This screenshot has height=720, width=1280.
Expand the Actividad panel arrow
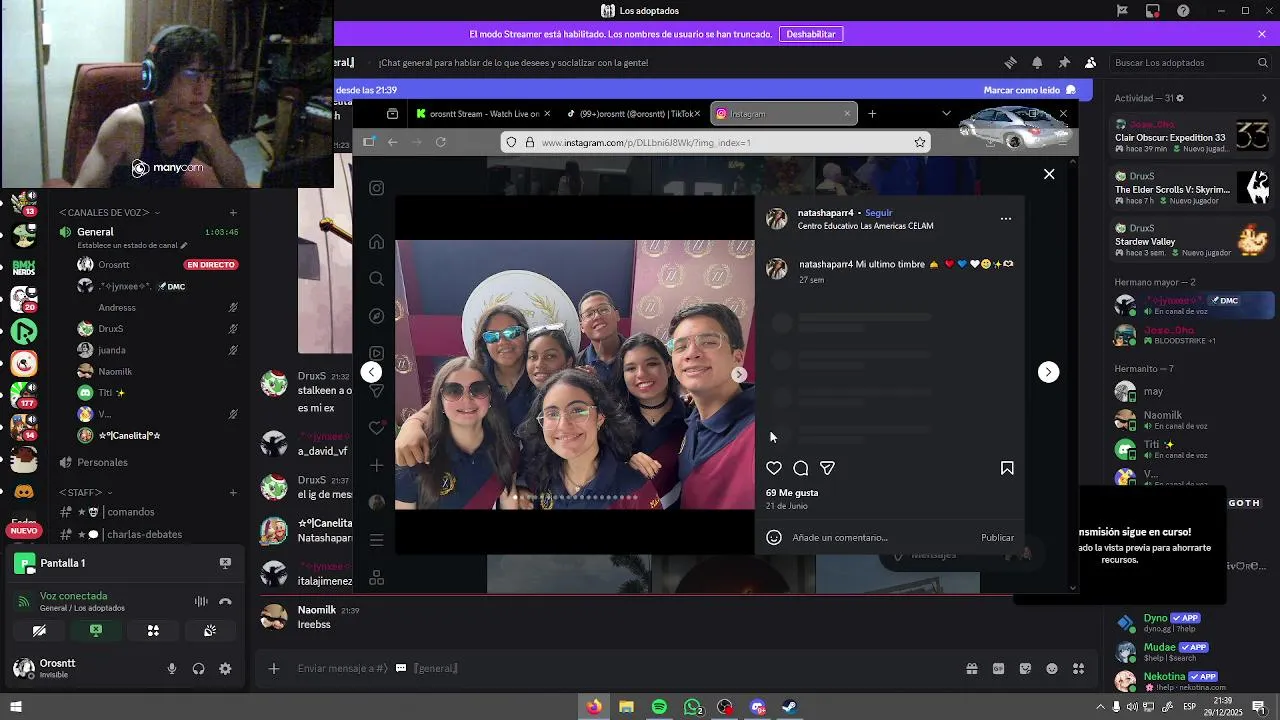(1264, 98)
